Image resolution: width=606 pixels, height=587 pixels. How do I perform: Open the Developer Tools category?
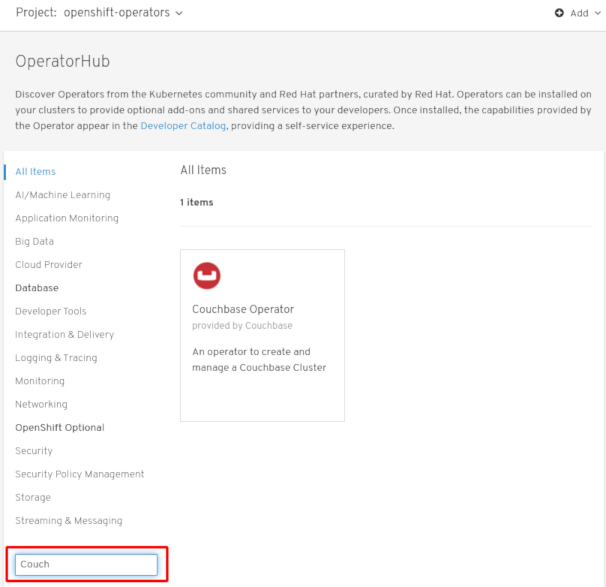(x=50, y=311)
